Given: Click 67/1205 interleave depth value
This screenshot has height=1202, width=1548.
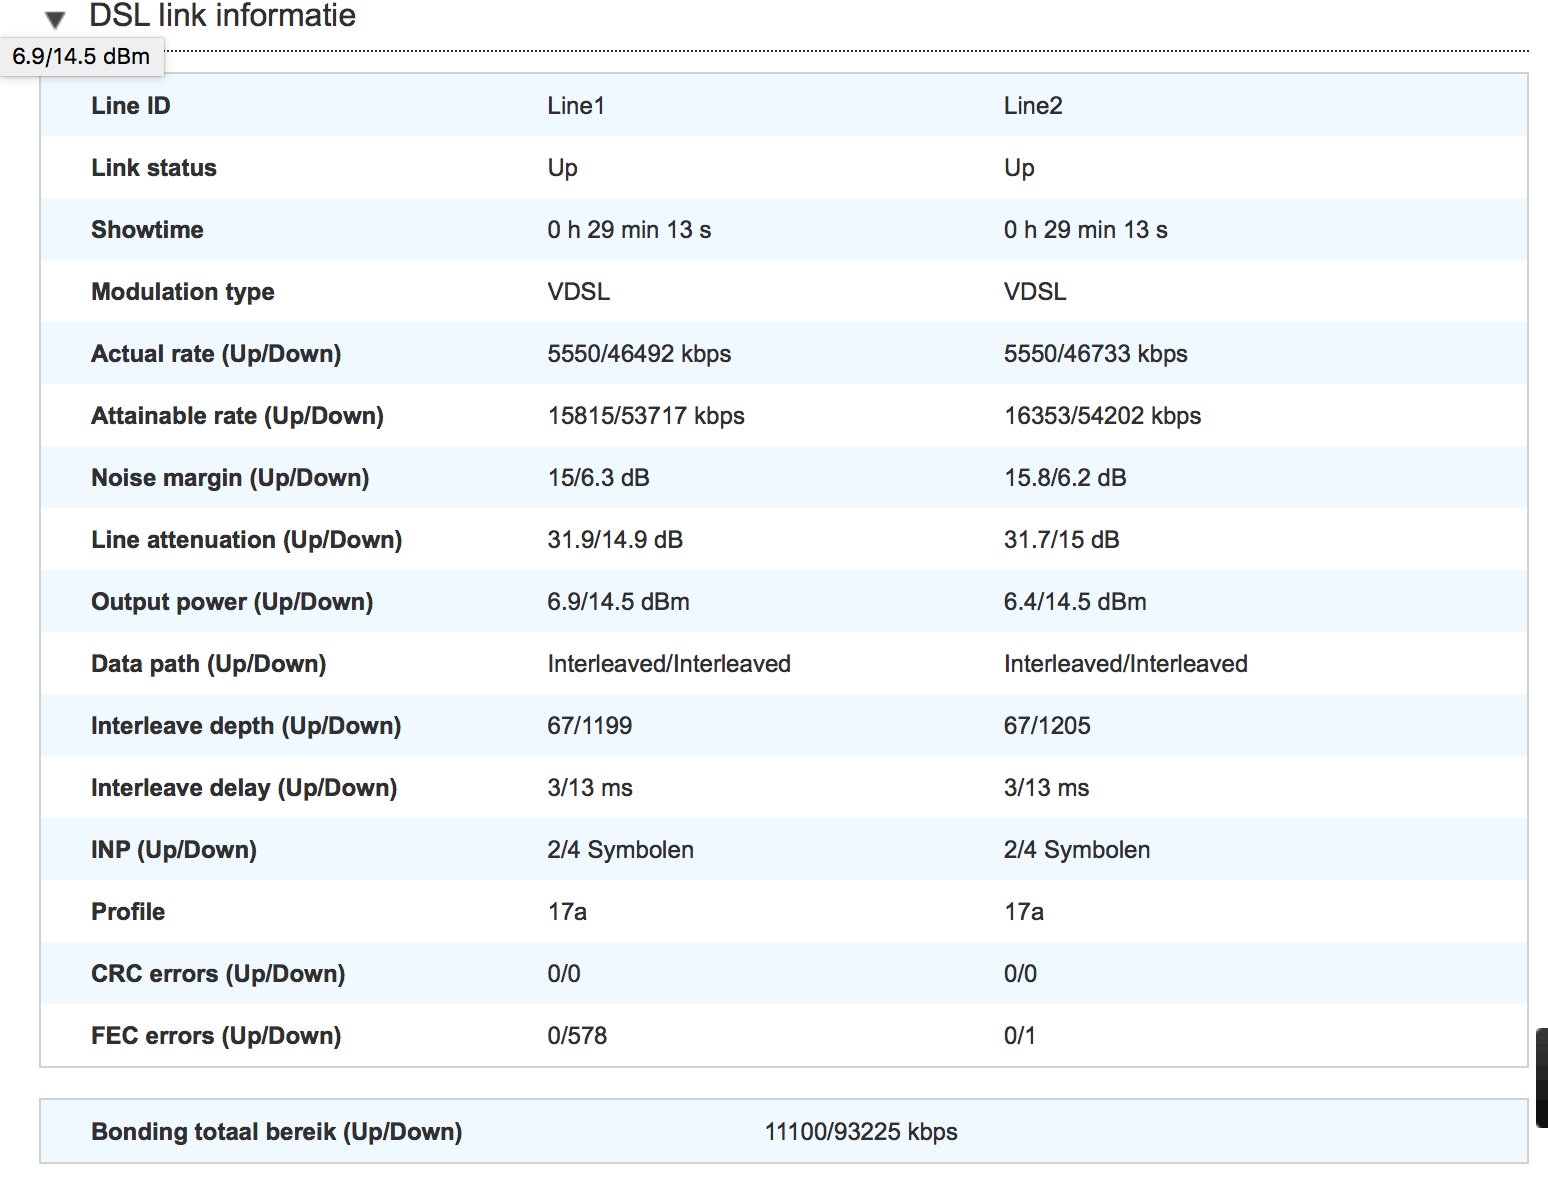Looking at the screenshot, I should 1047,725.
